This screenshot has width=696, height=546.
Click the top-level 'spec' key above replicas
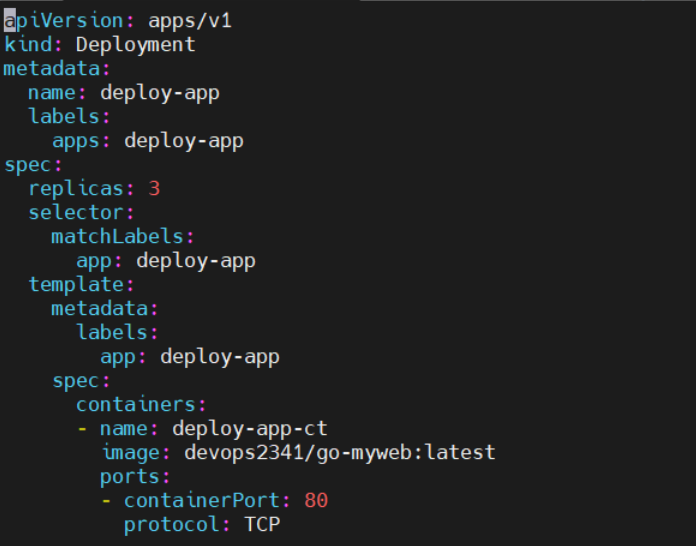tap(28, 166)
